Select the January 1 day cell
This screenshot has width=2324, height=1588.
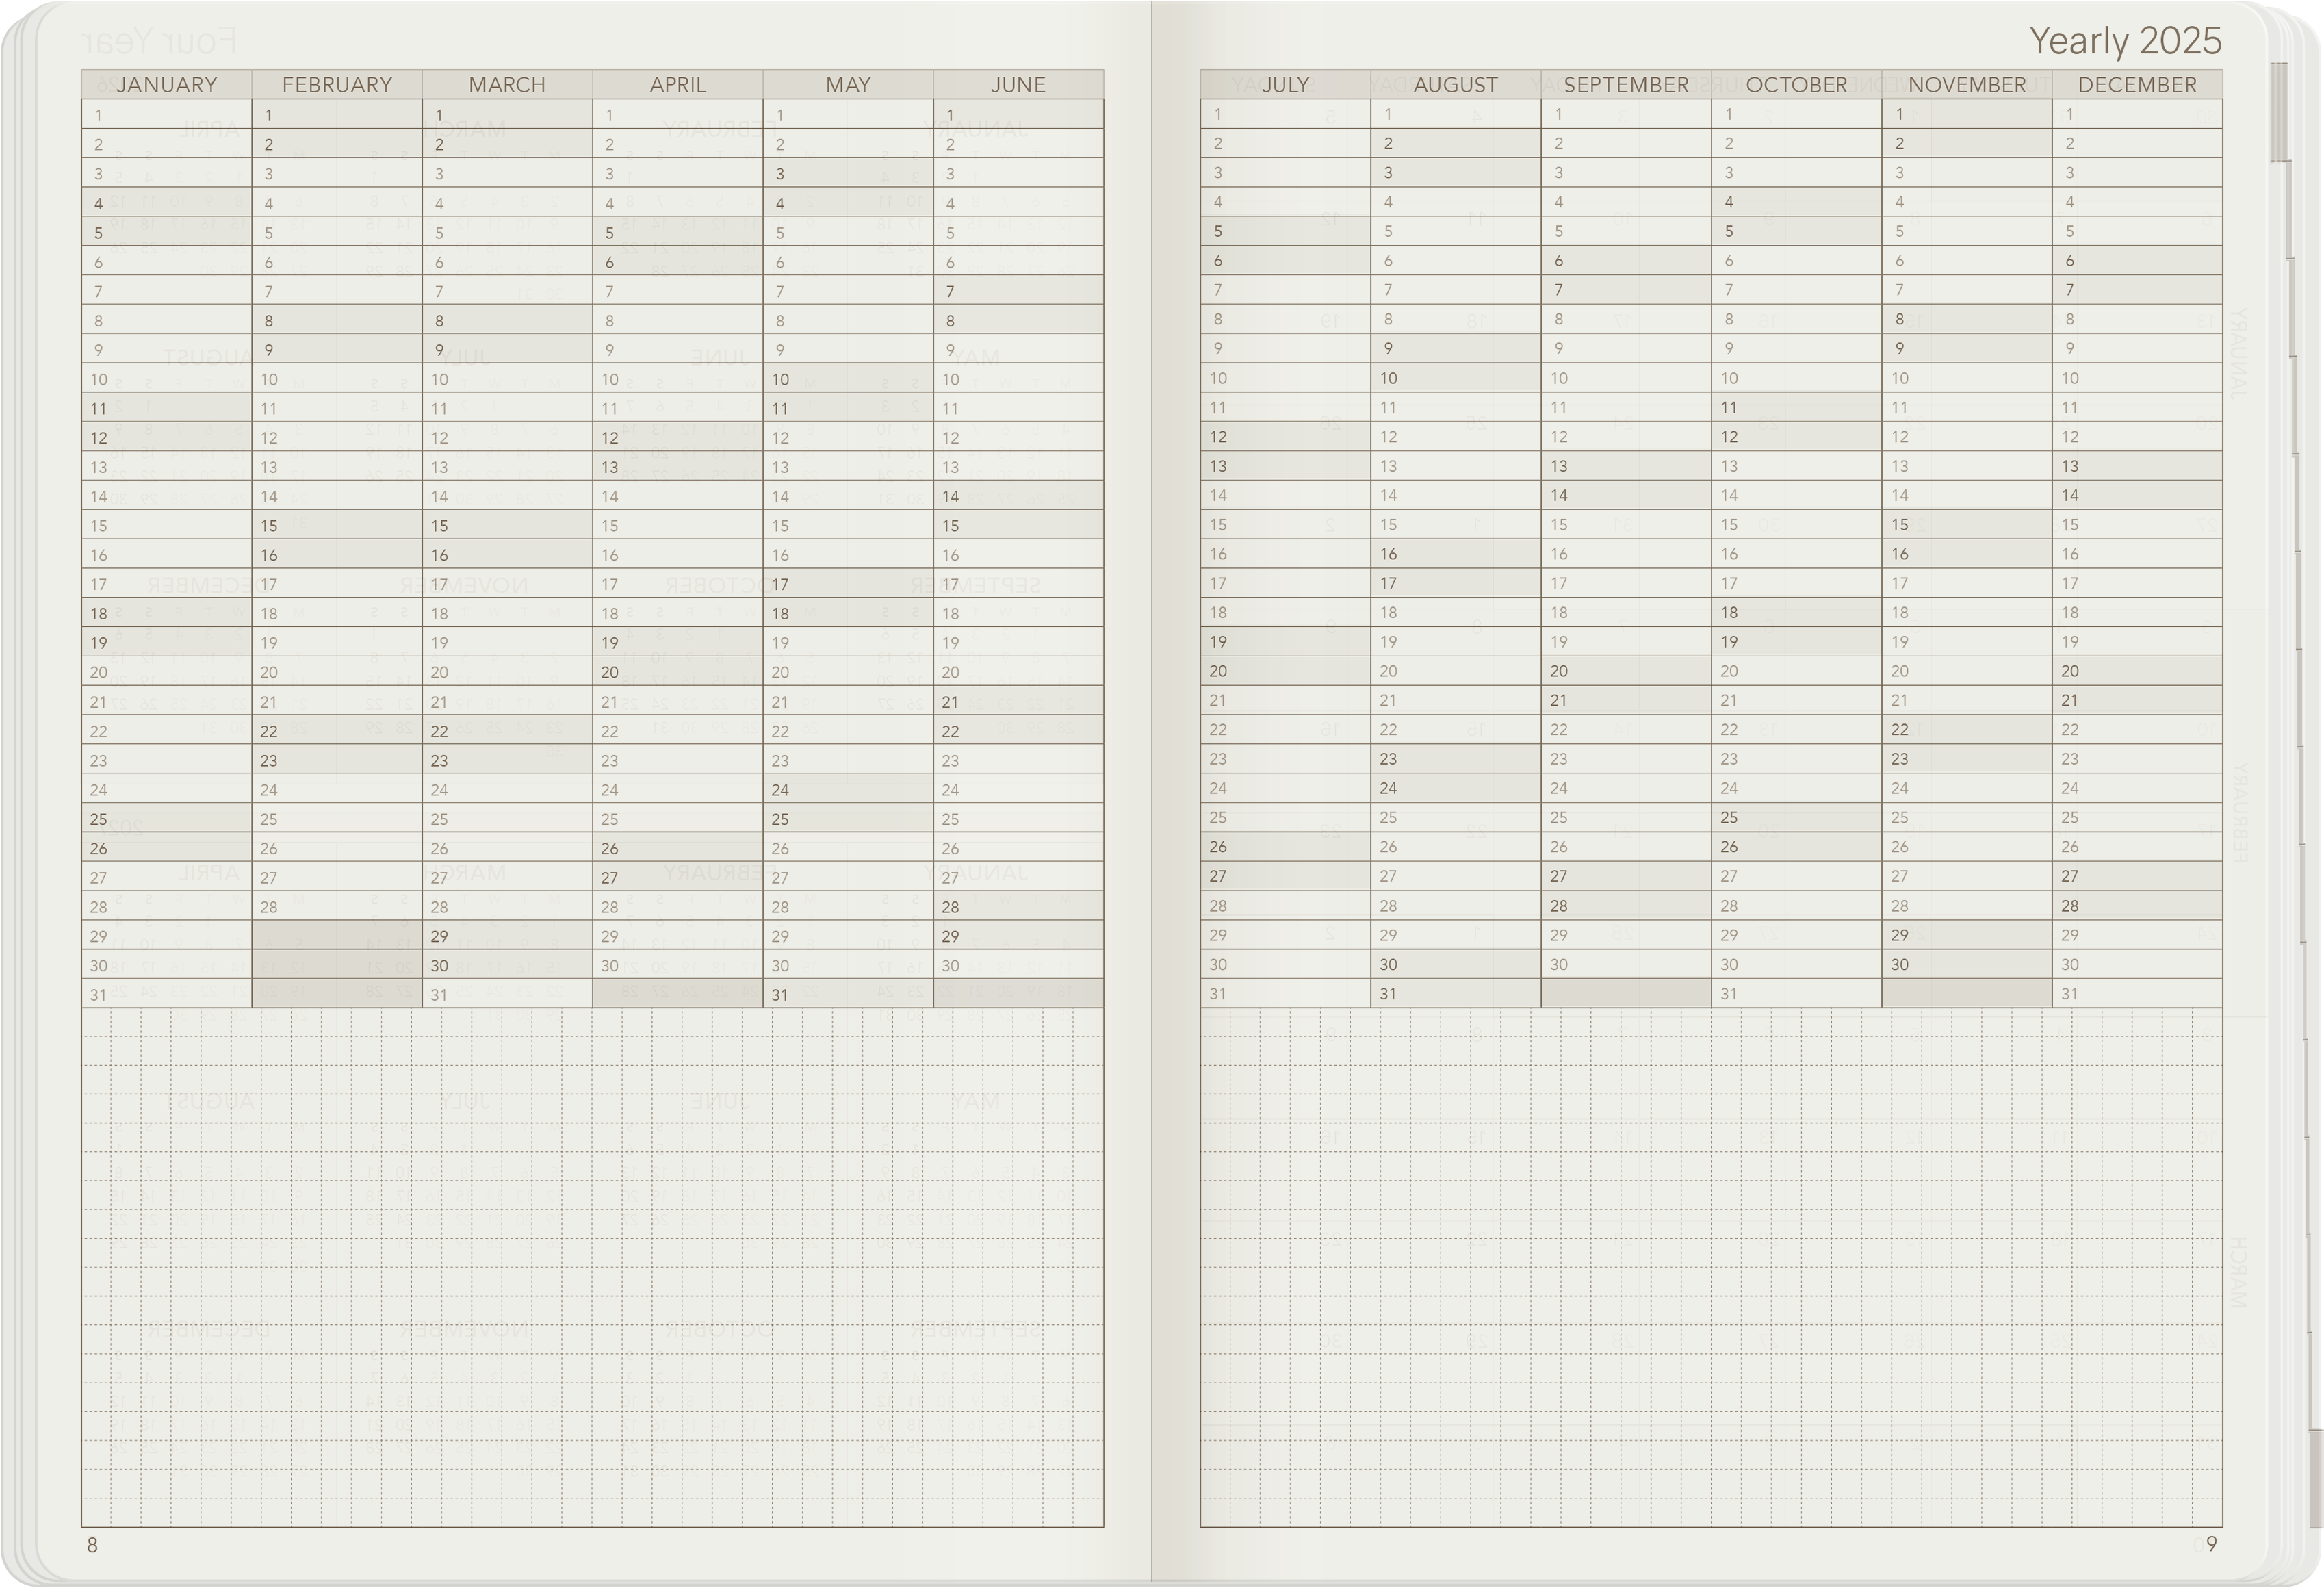[x=166, y=115]
